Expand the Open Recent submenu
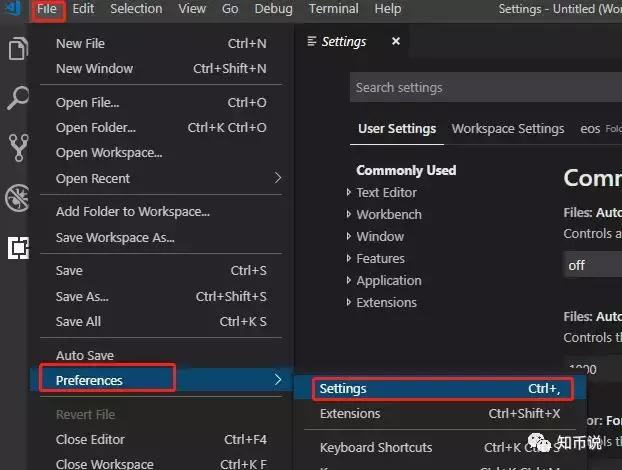The height and width of the screenshot is (470, 622). click(x=161, y=178)
